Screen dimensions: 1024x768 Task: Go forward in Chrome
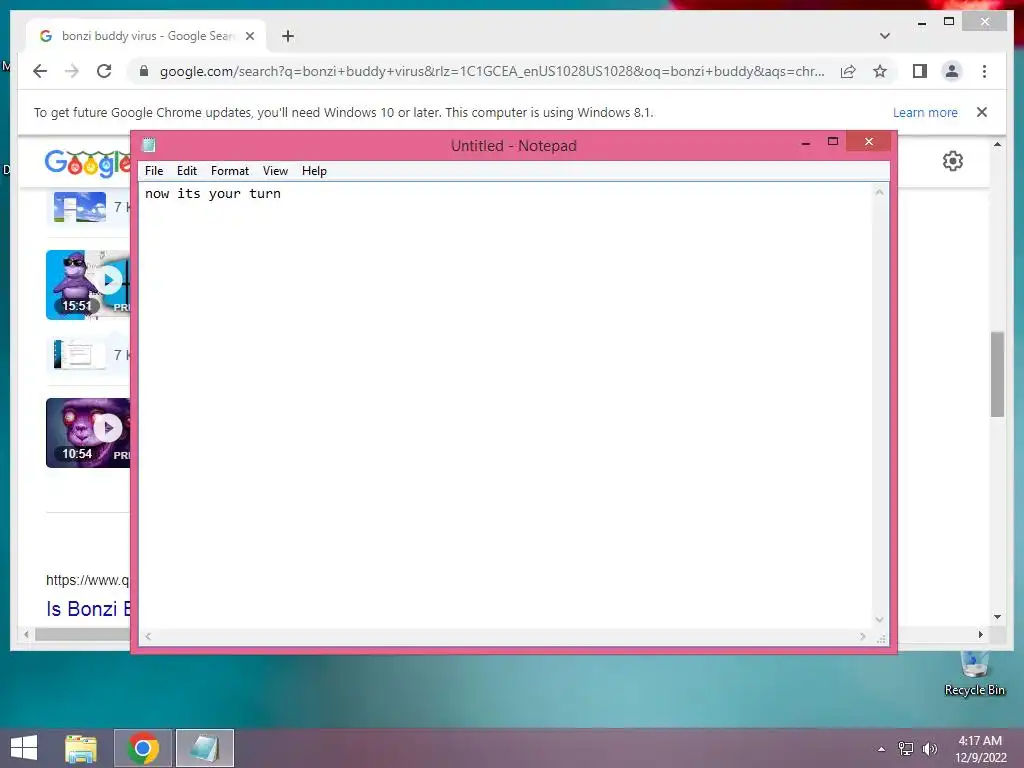coord(72,71)
